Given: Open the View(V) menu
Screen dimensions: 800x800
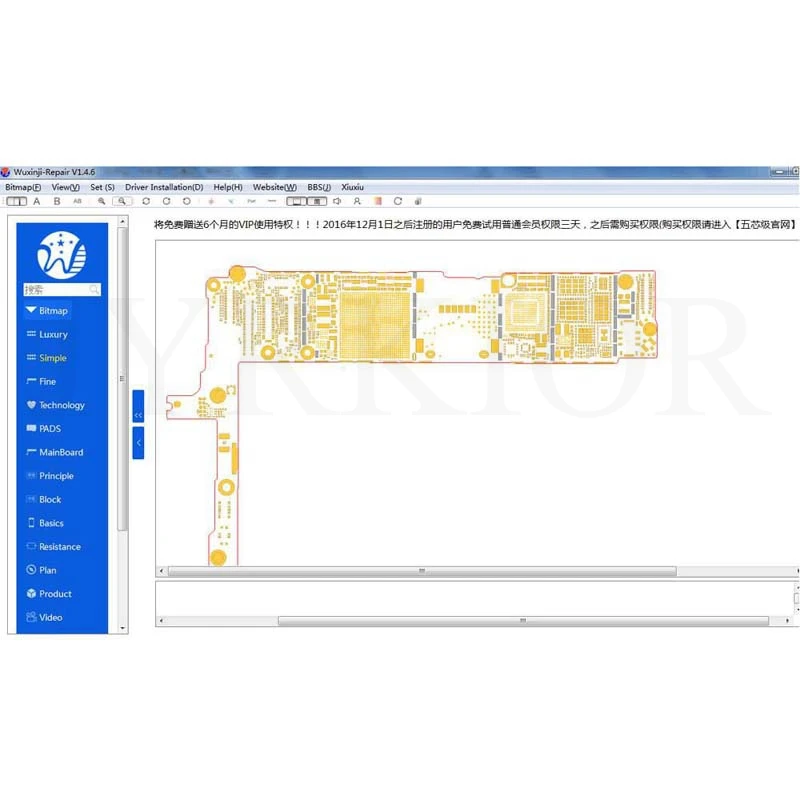Looking at the screenshot, I should (65, 187).
